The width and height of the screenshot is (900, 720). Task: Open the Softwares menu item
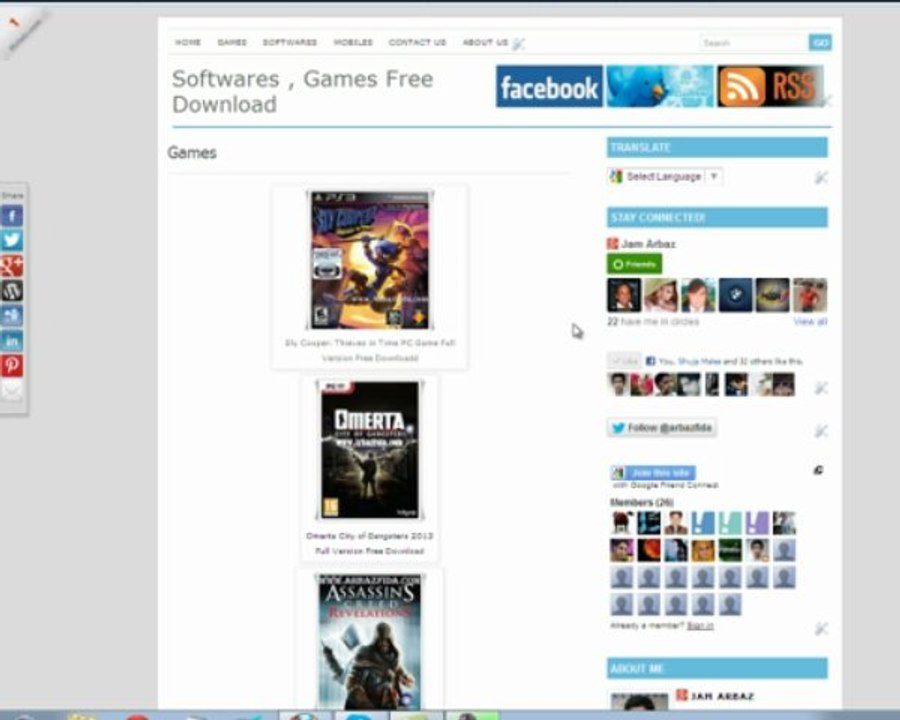point(290,42)
